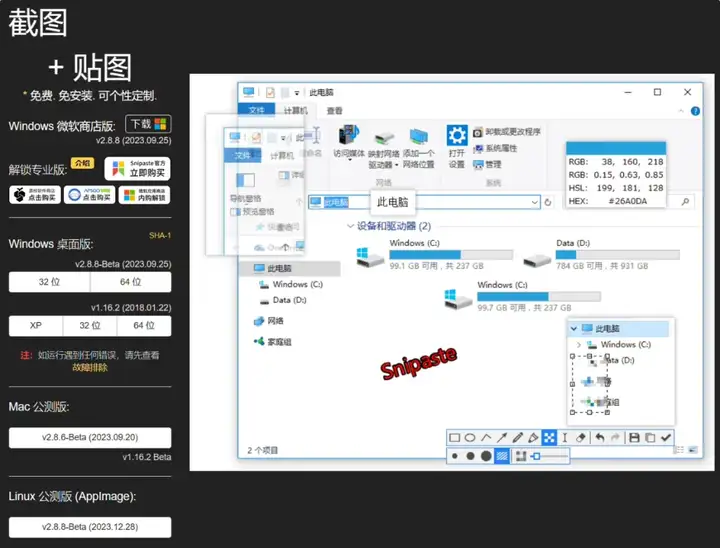Image resolution: width=720 pixels, height=548 pixels.
Task: Select the ellipse drawing tool
Action: (x=470, y=438)
